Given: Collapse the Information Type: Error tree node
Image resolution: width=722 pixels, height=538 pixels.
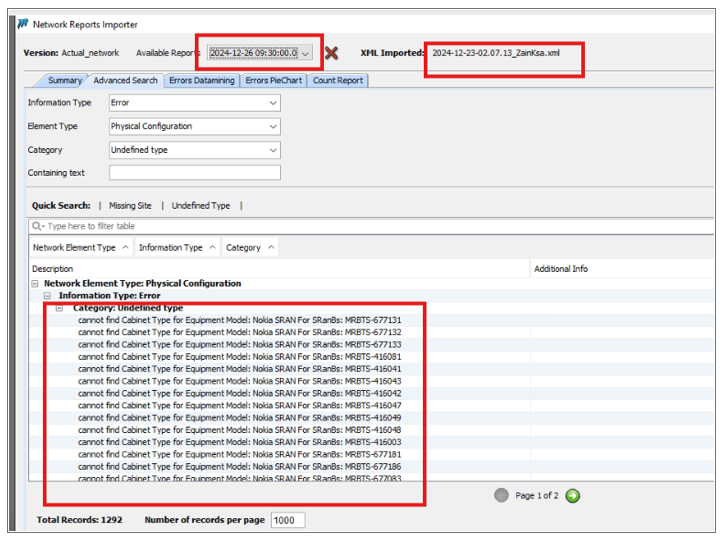Looking at the screenshot, I should click(47, 296).
